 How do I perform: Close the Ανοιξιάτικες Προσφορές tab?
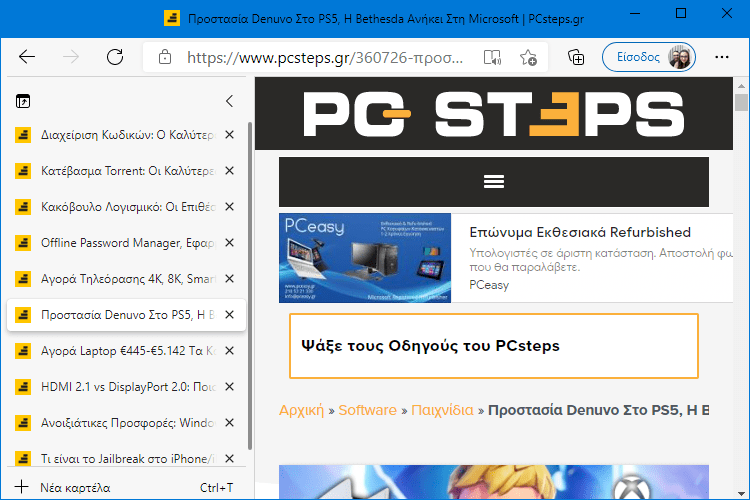(230, 422)
